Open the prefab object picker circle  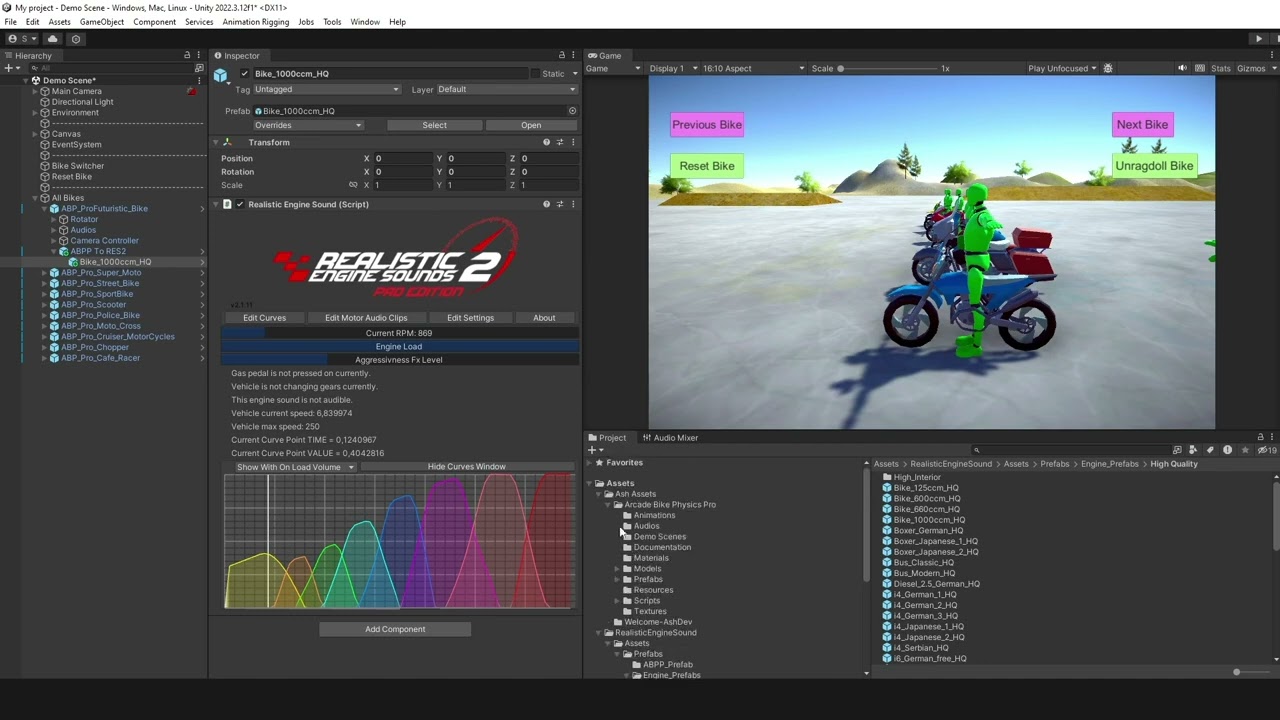pos(572,111)
